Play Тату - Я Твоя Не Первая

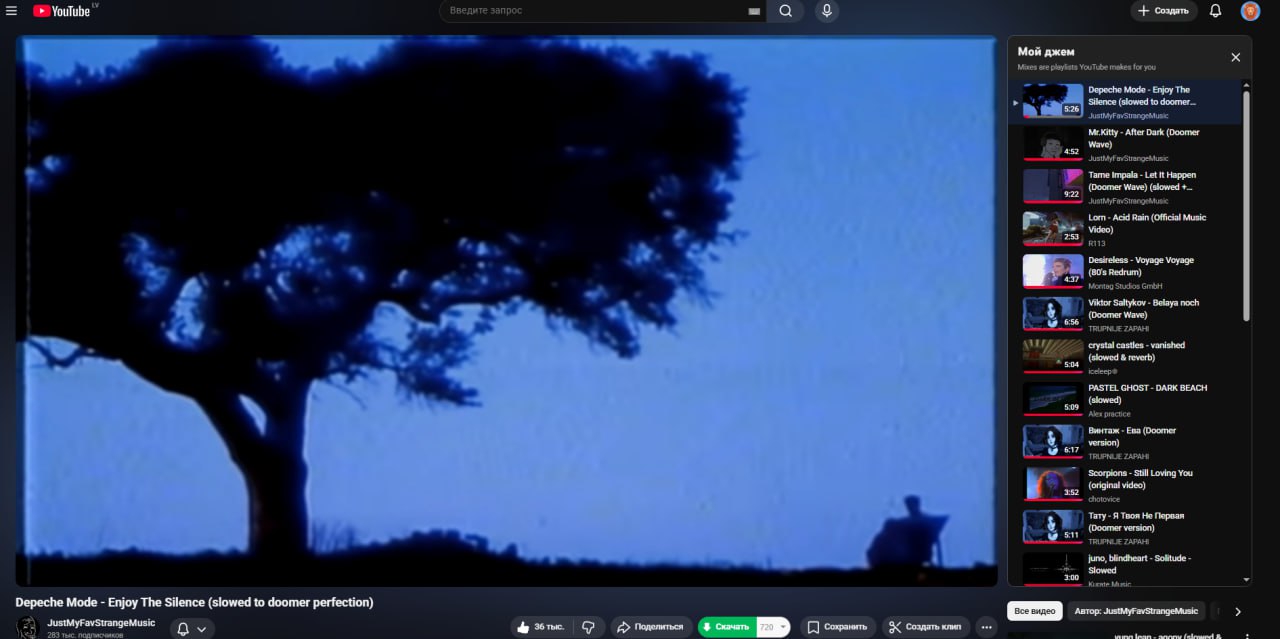click(x=1136, y=521)
